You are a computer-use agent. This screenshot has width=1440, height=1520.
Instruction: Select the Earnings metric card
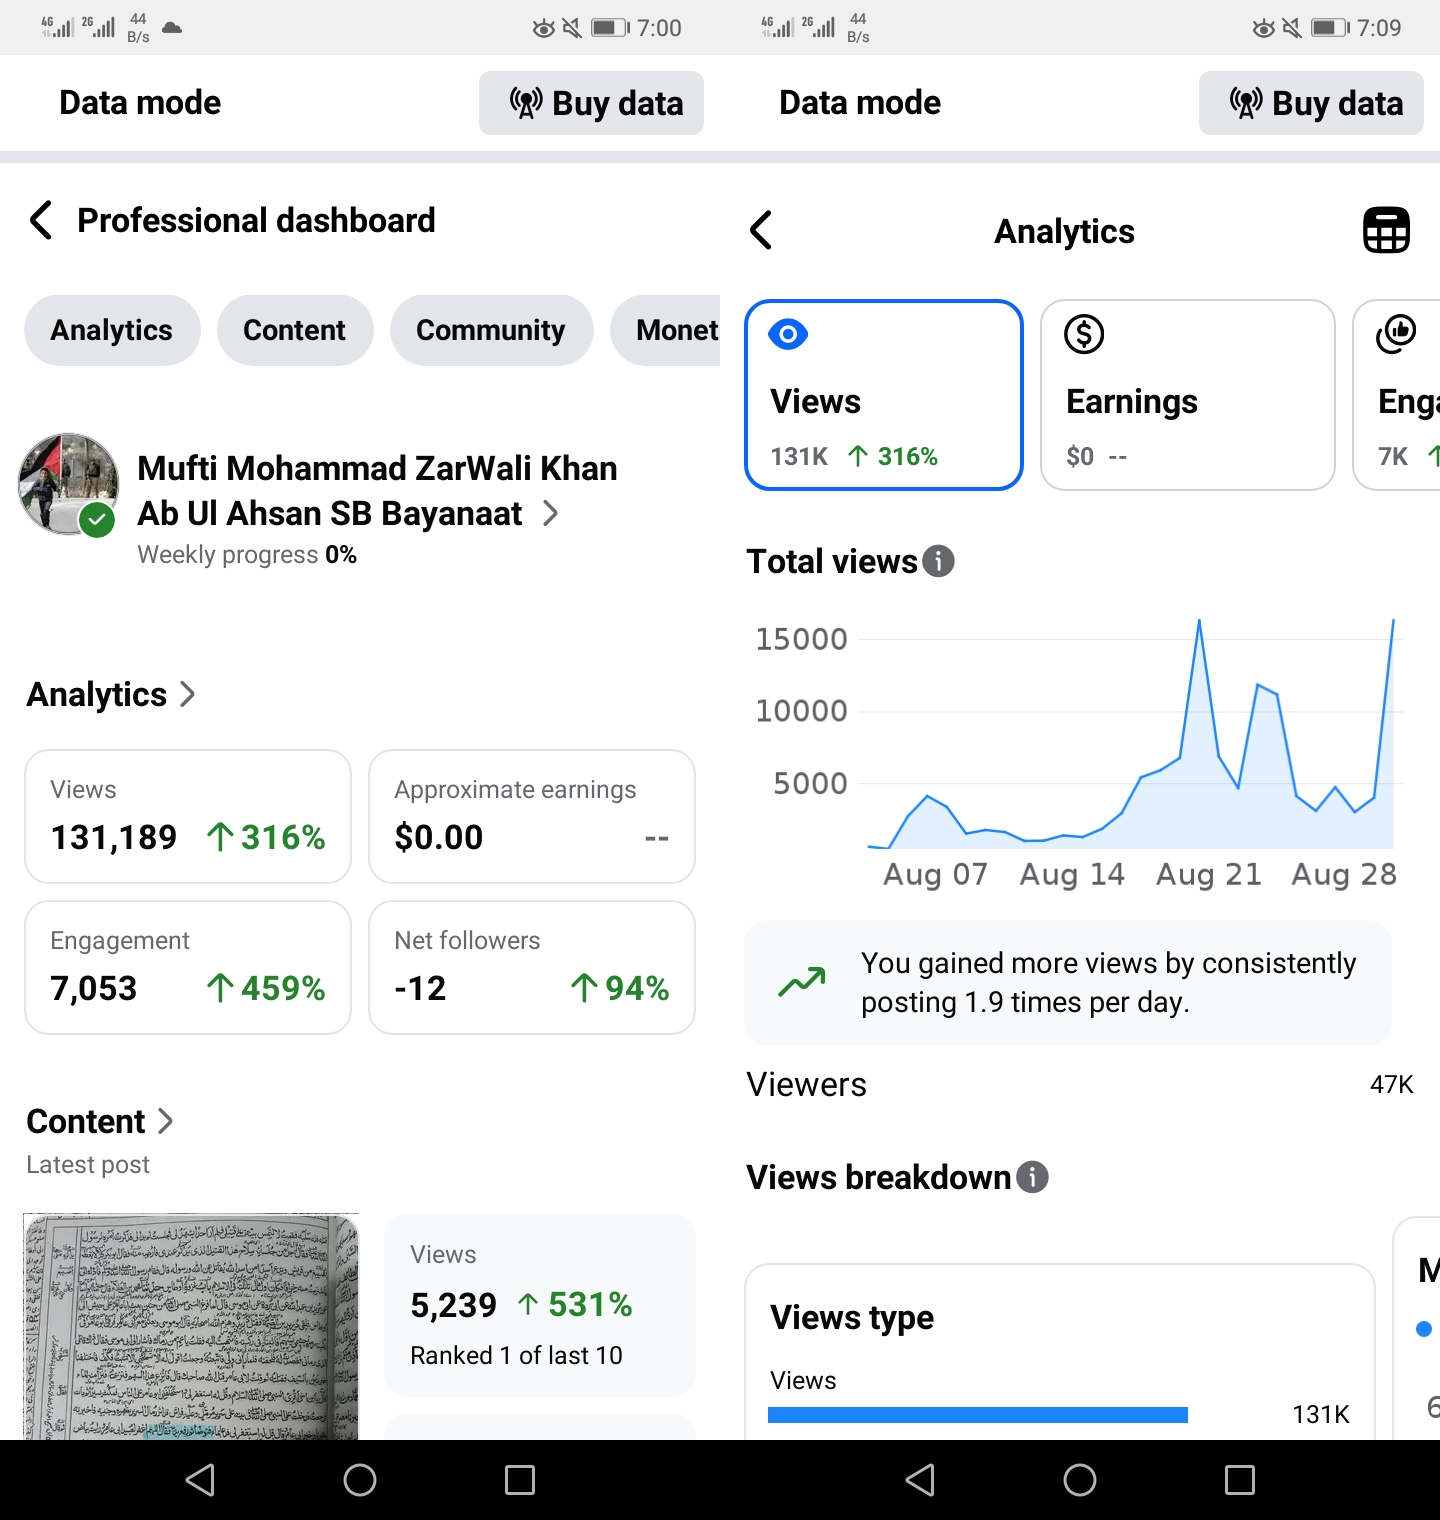point(1188,395)
